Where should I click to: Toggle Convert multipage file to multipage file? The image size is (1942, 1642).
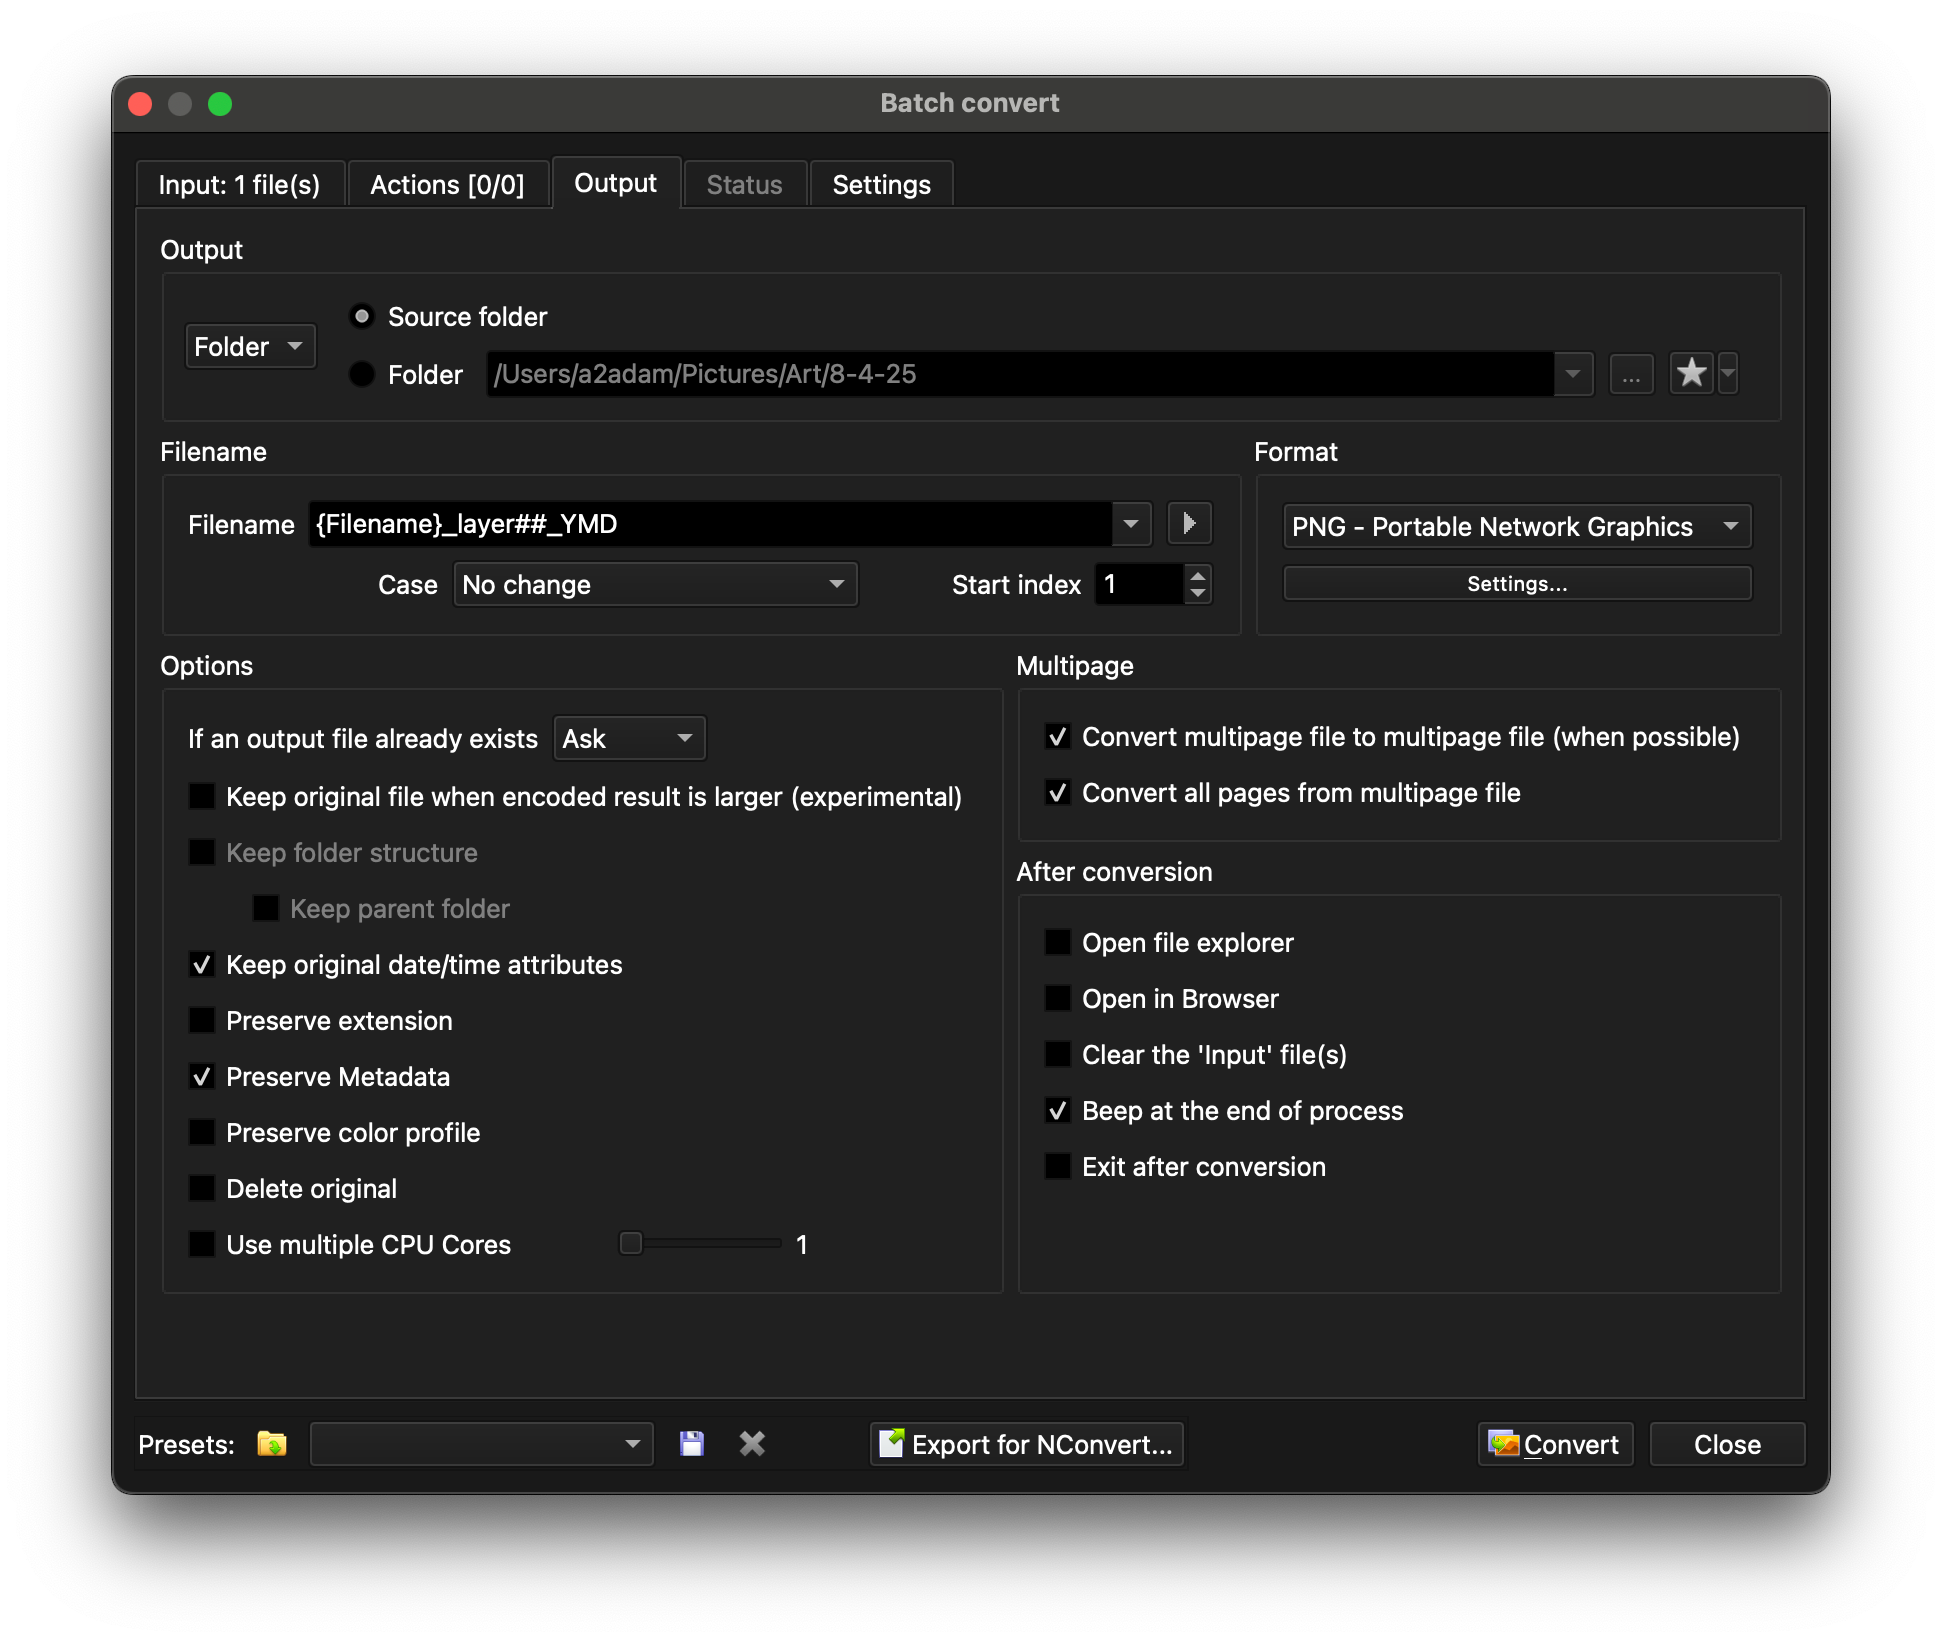tap(1058, 737)
